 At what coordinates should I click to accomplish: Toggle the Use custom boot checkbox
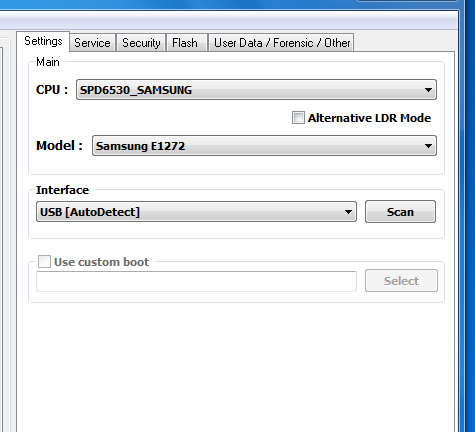click(44, 262)
